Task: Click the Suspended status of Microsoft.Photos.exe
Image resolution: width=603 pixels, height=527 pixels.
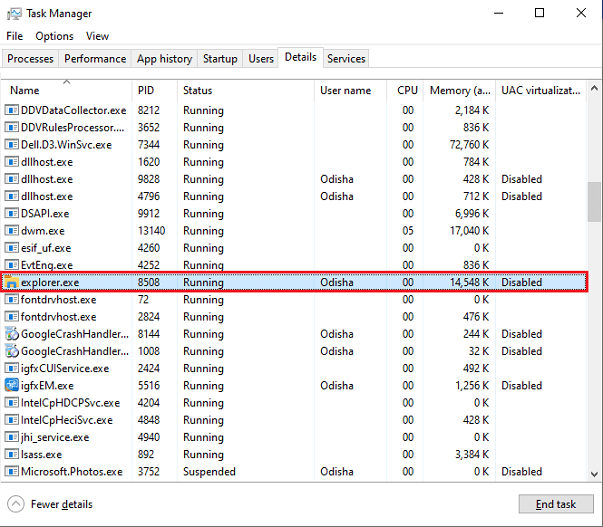Action: pyautogui.click(x=209, y=472)
